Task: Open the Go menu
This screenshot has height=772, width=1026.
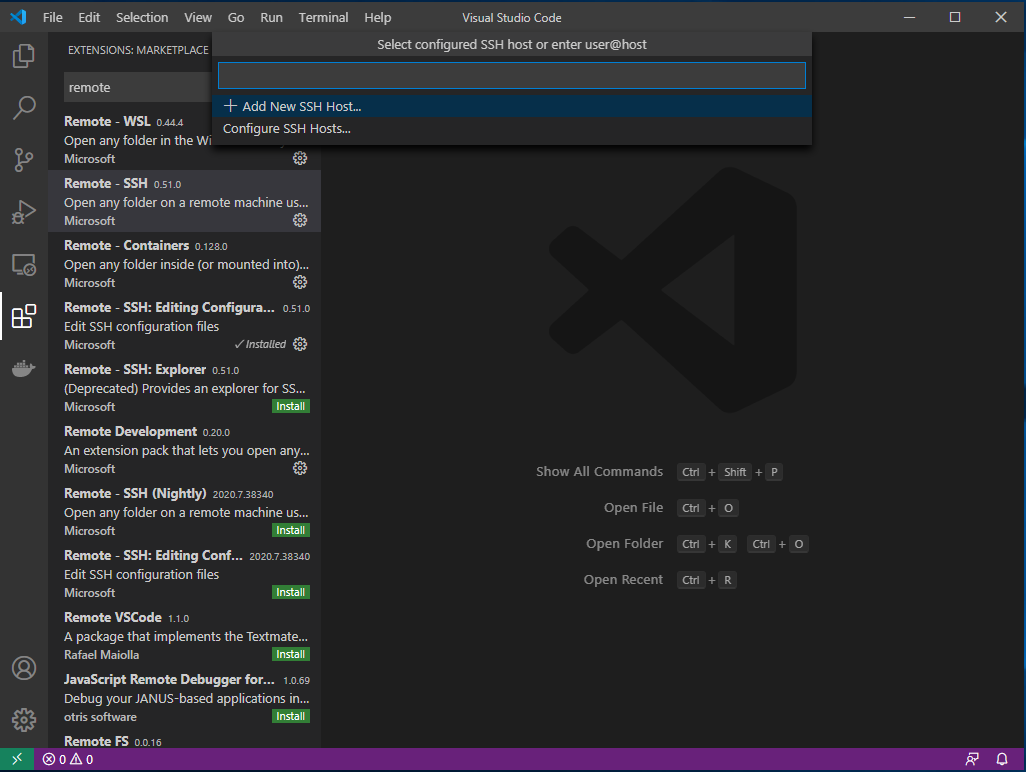Action: pyautogui.click(x=236, y=18)
